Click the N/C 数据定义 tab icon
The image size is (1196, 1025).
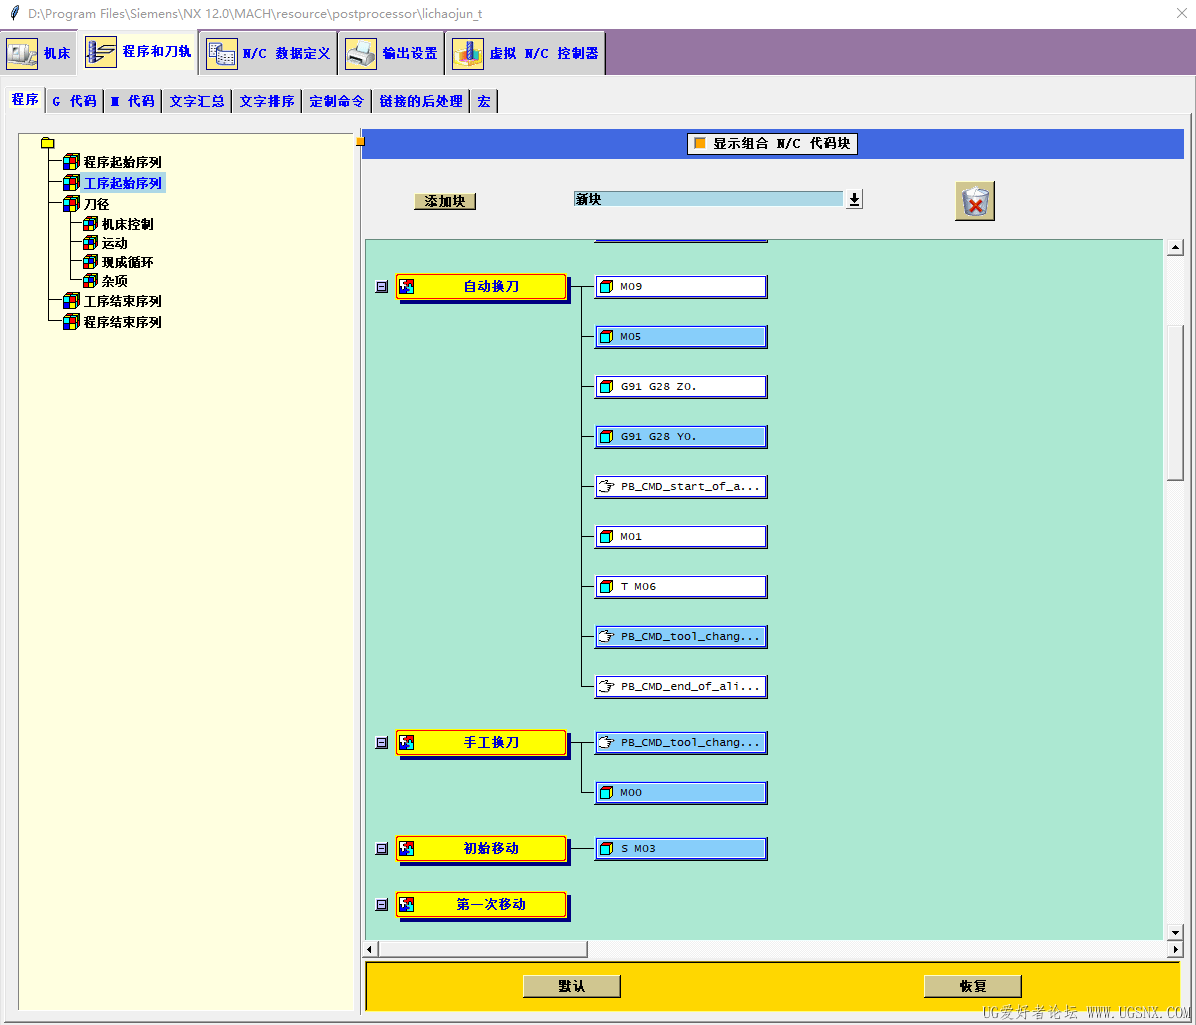click(x=222, y=54)
